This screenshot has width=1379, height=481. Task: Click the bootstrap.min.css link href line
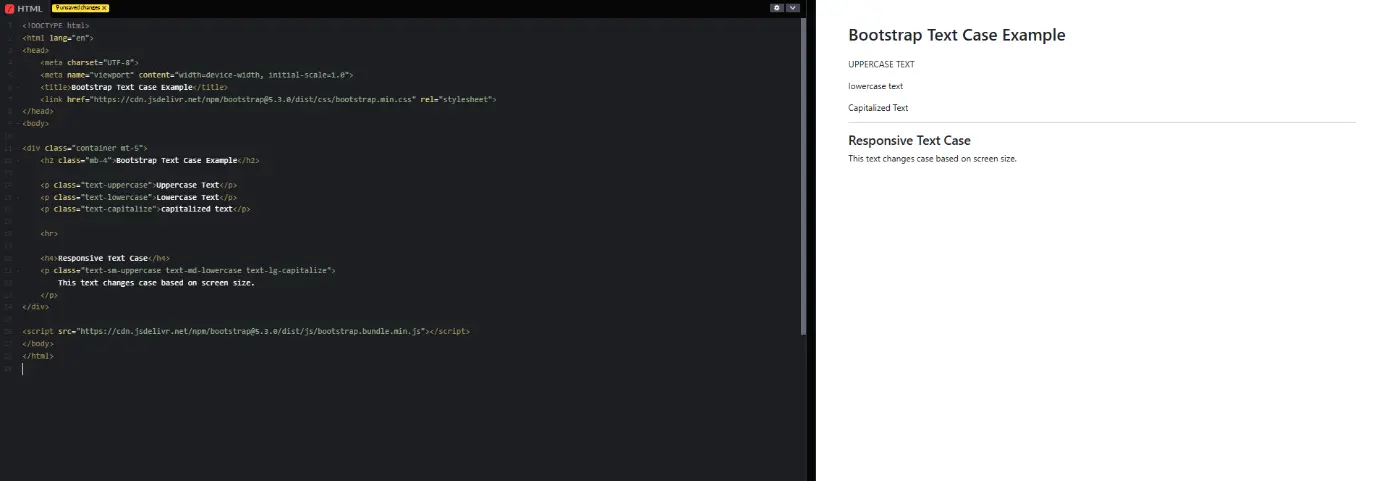tap(268, 99)
